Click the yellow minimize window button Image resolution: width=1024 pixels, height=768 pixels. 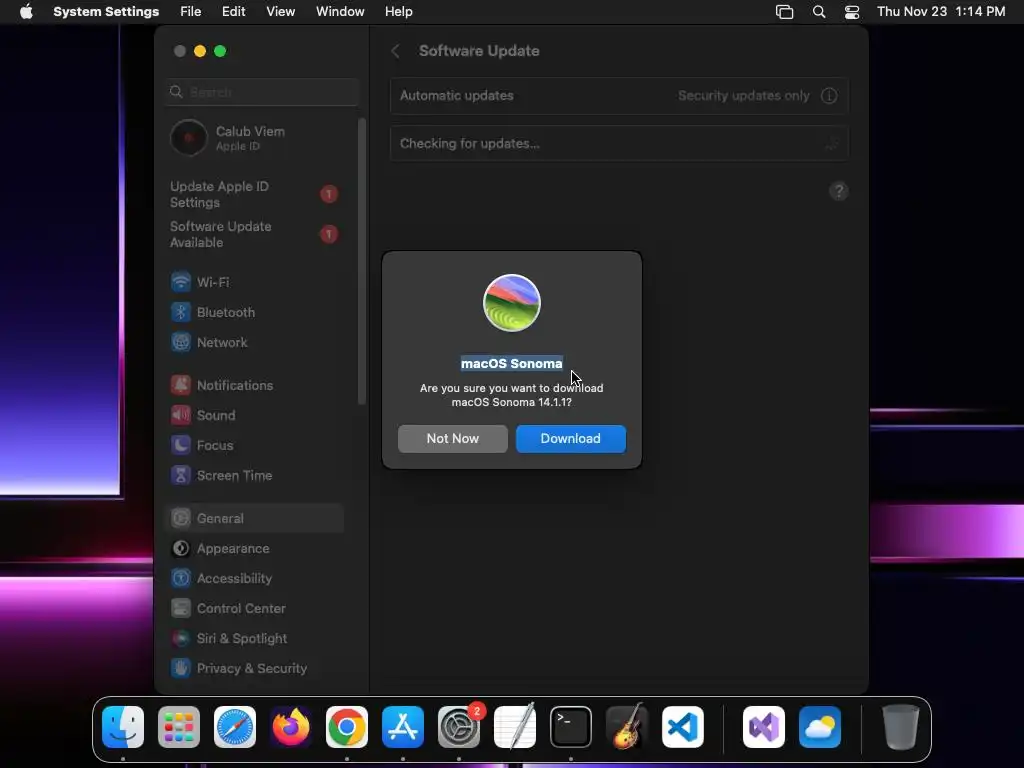200,51
